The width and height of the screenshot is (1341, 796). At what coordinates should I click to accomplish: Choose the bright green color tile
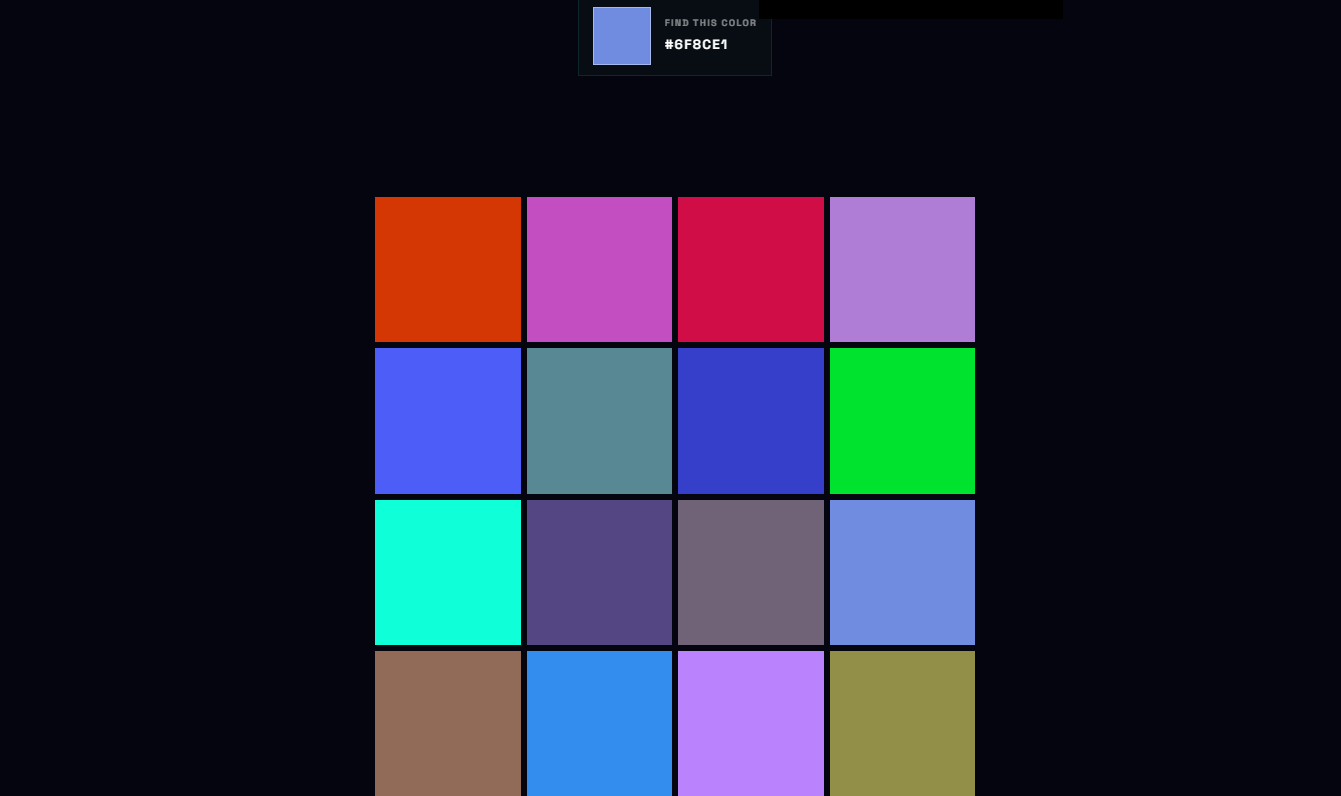click(902, 421)
